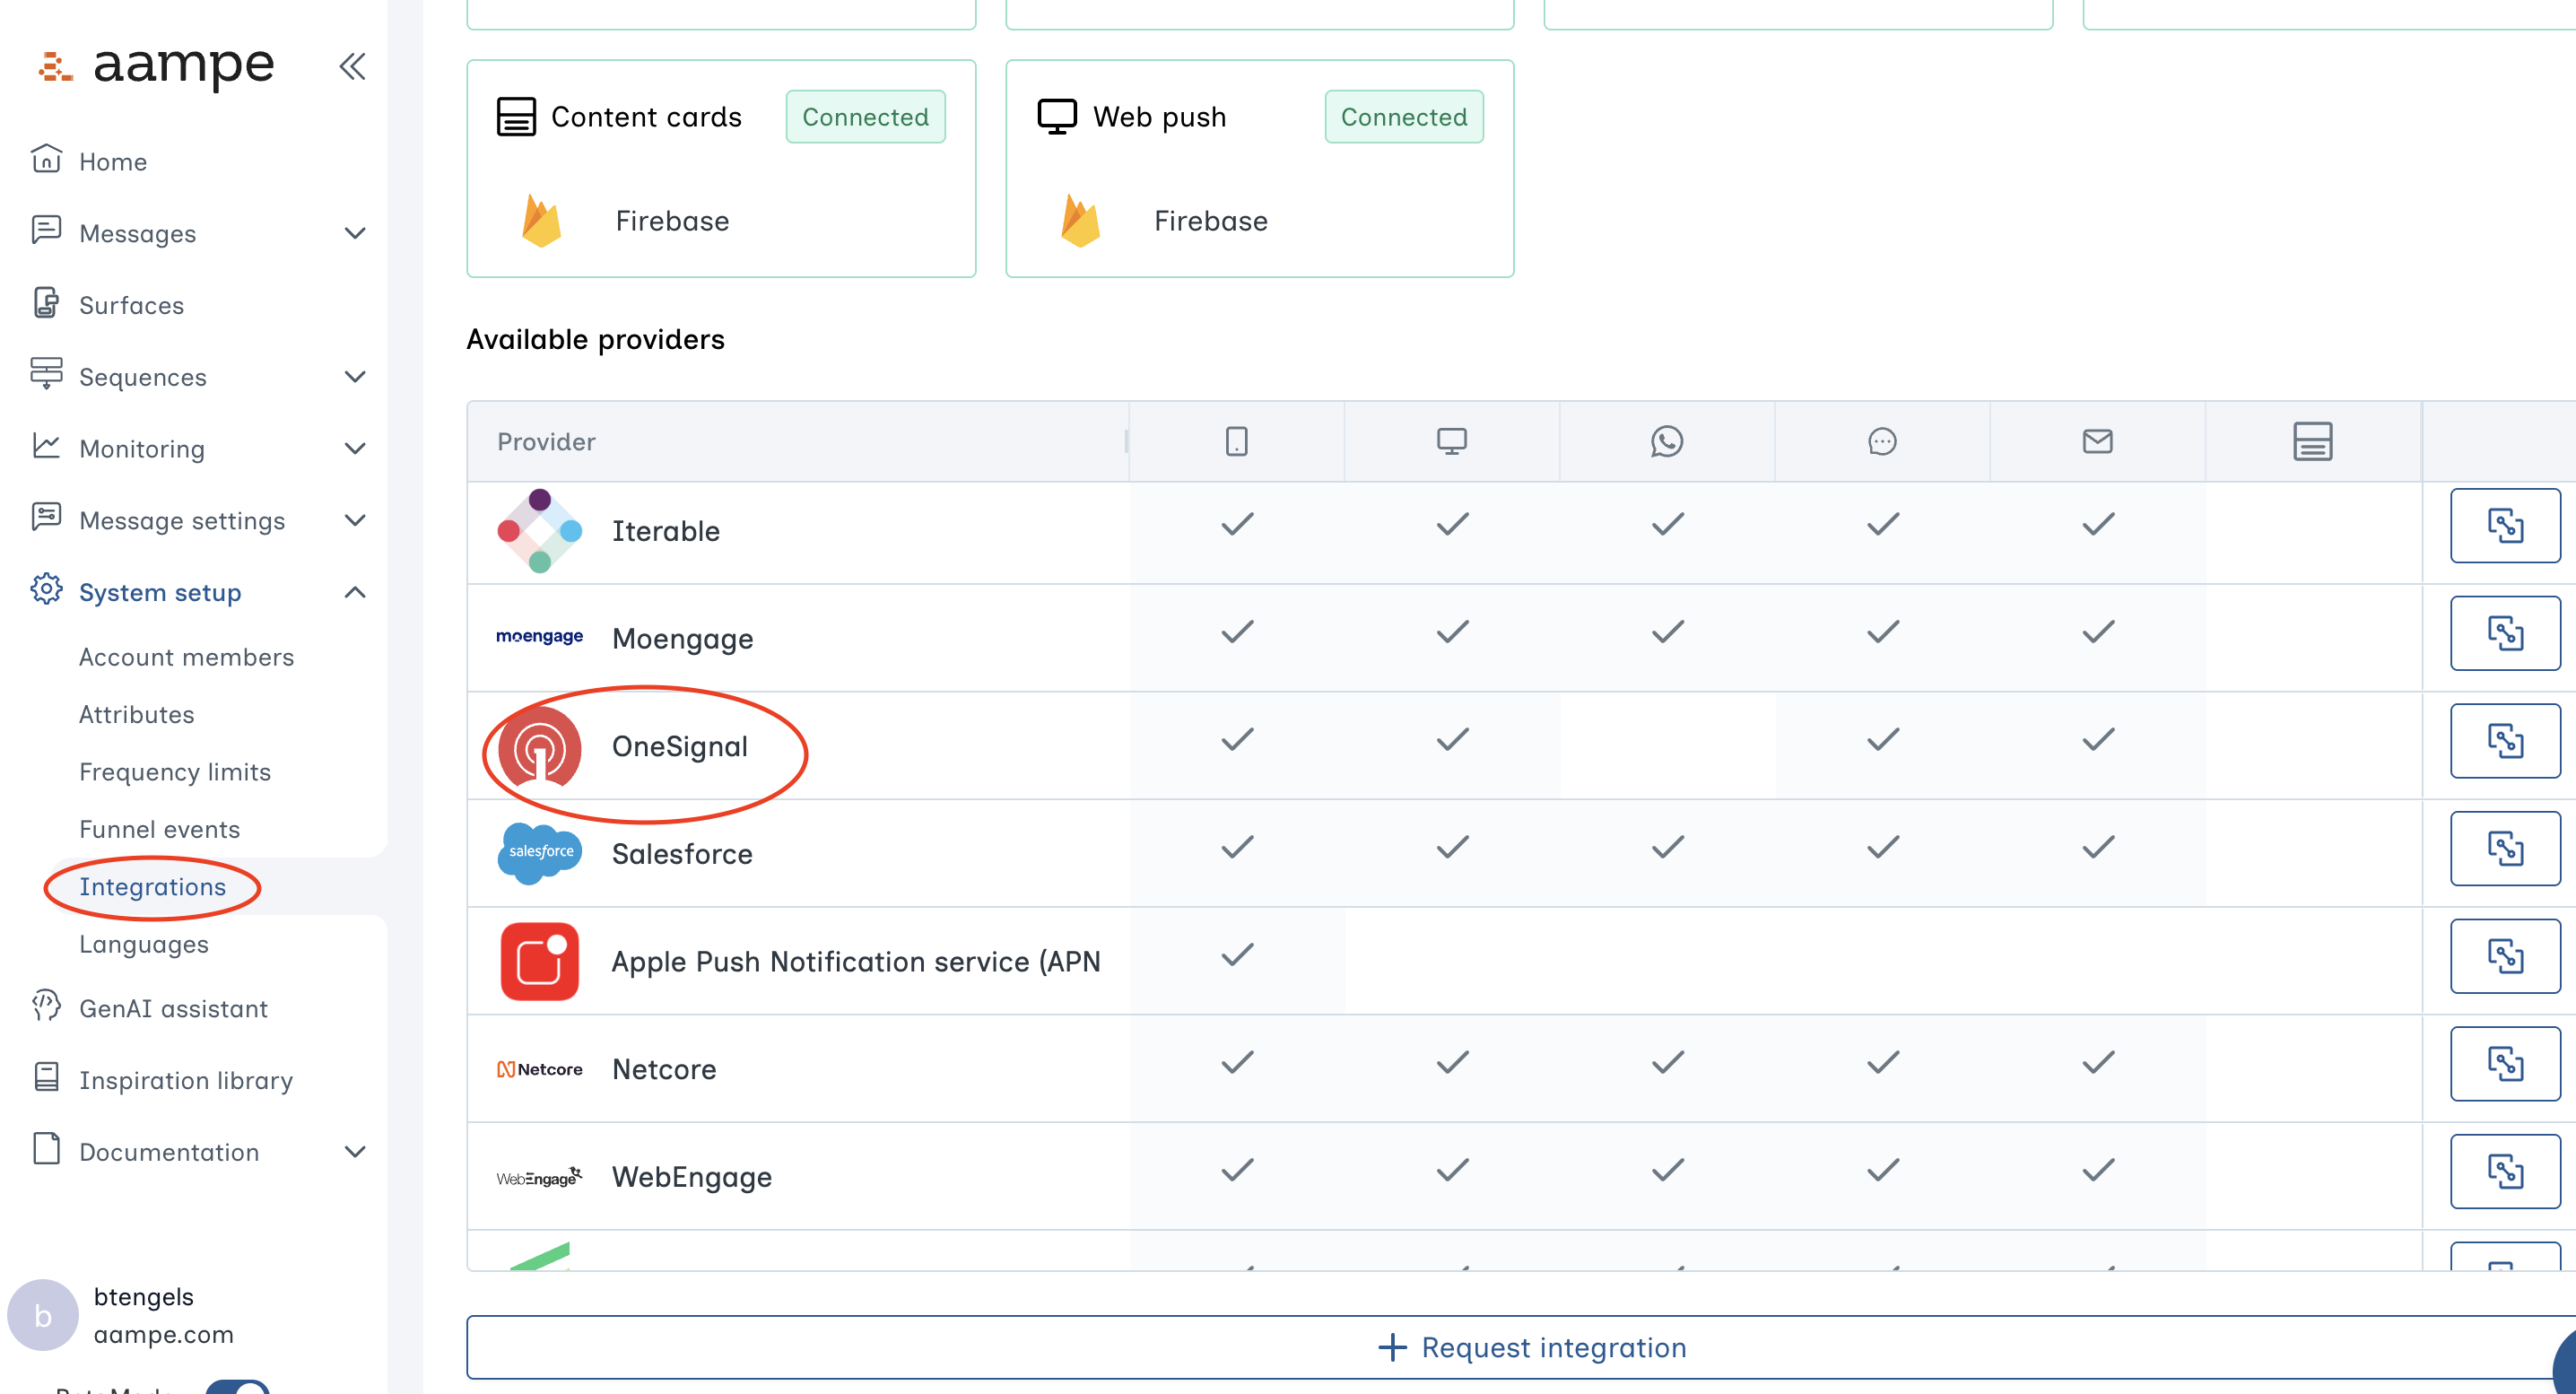Select Surfaces in the sidebar
The width and height of the screenshot is (2576, 1394).
pyautogui.click(x=131, y=305)
